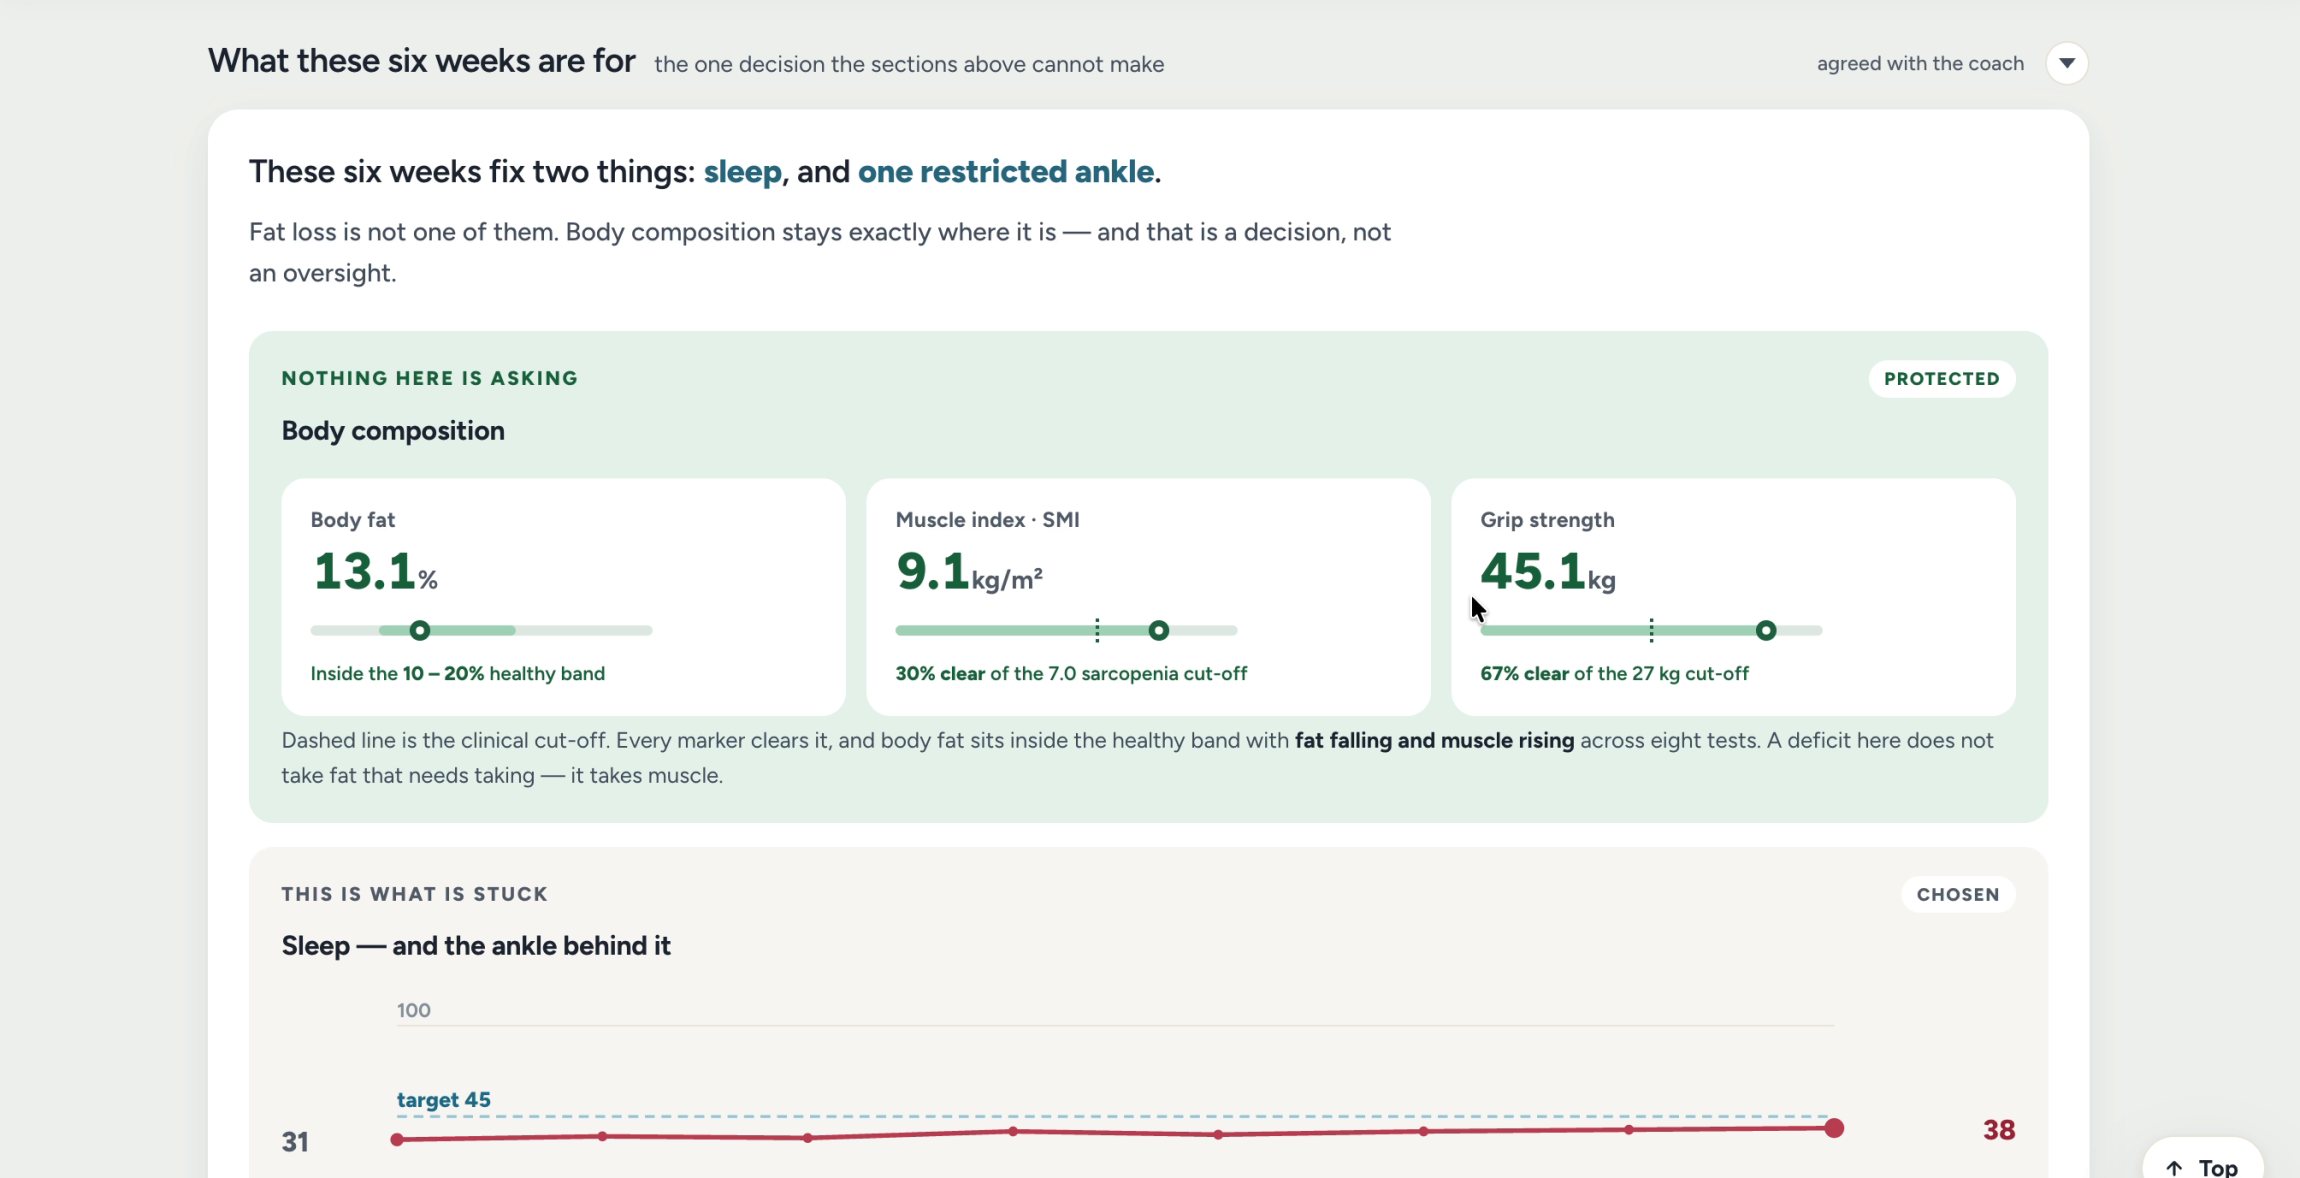Click "67% clear of the 27 kg cut-off"
Viewport: 2300px width, 1178px height.
(1614, 674)
